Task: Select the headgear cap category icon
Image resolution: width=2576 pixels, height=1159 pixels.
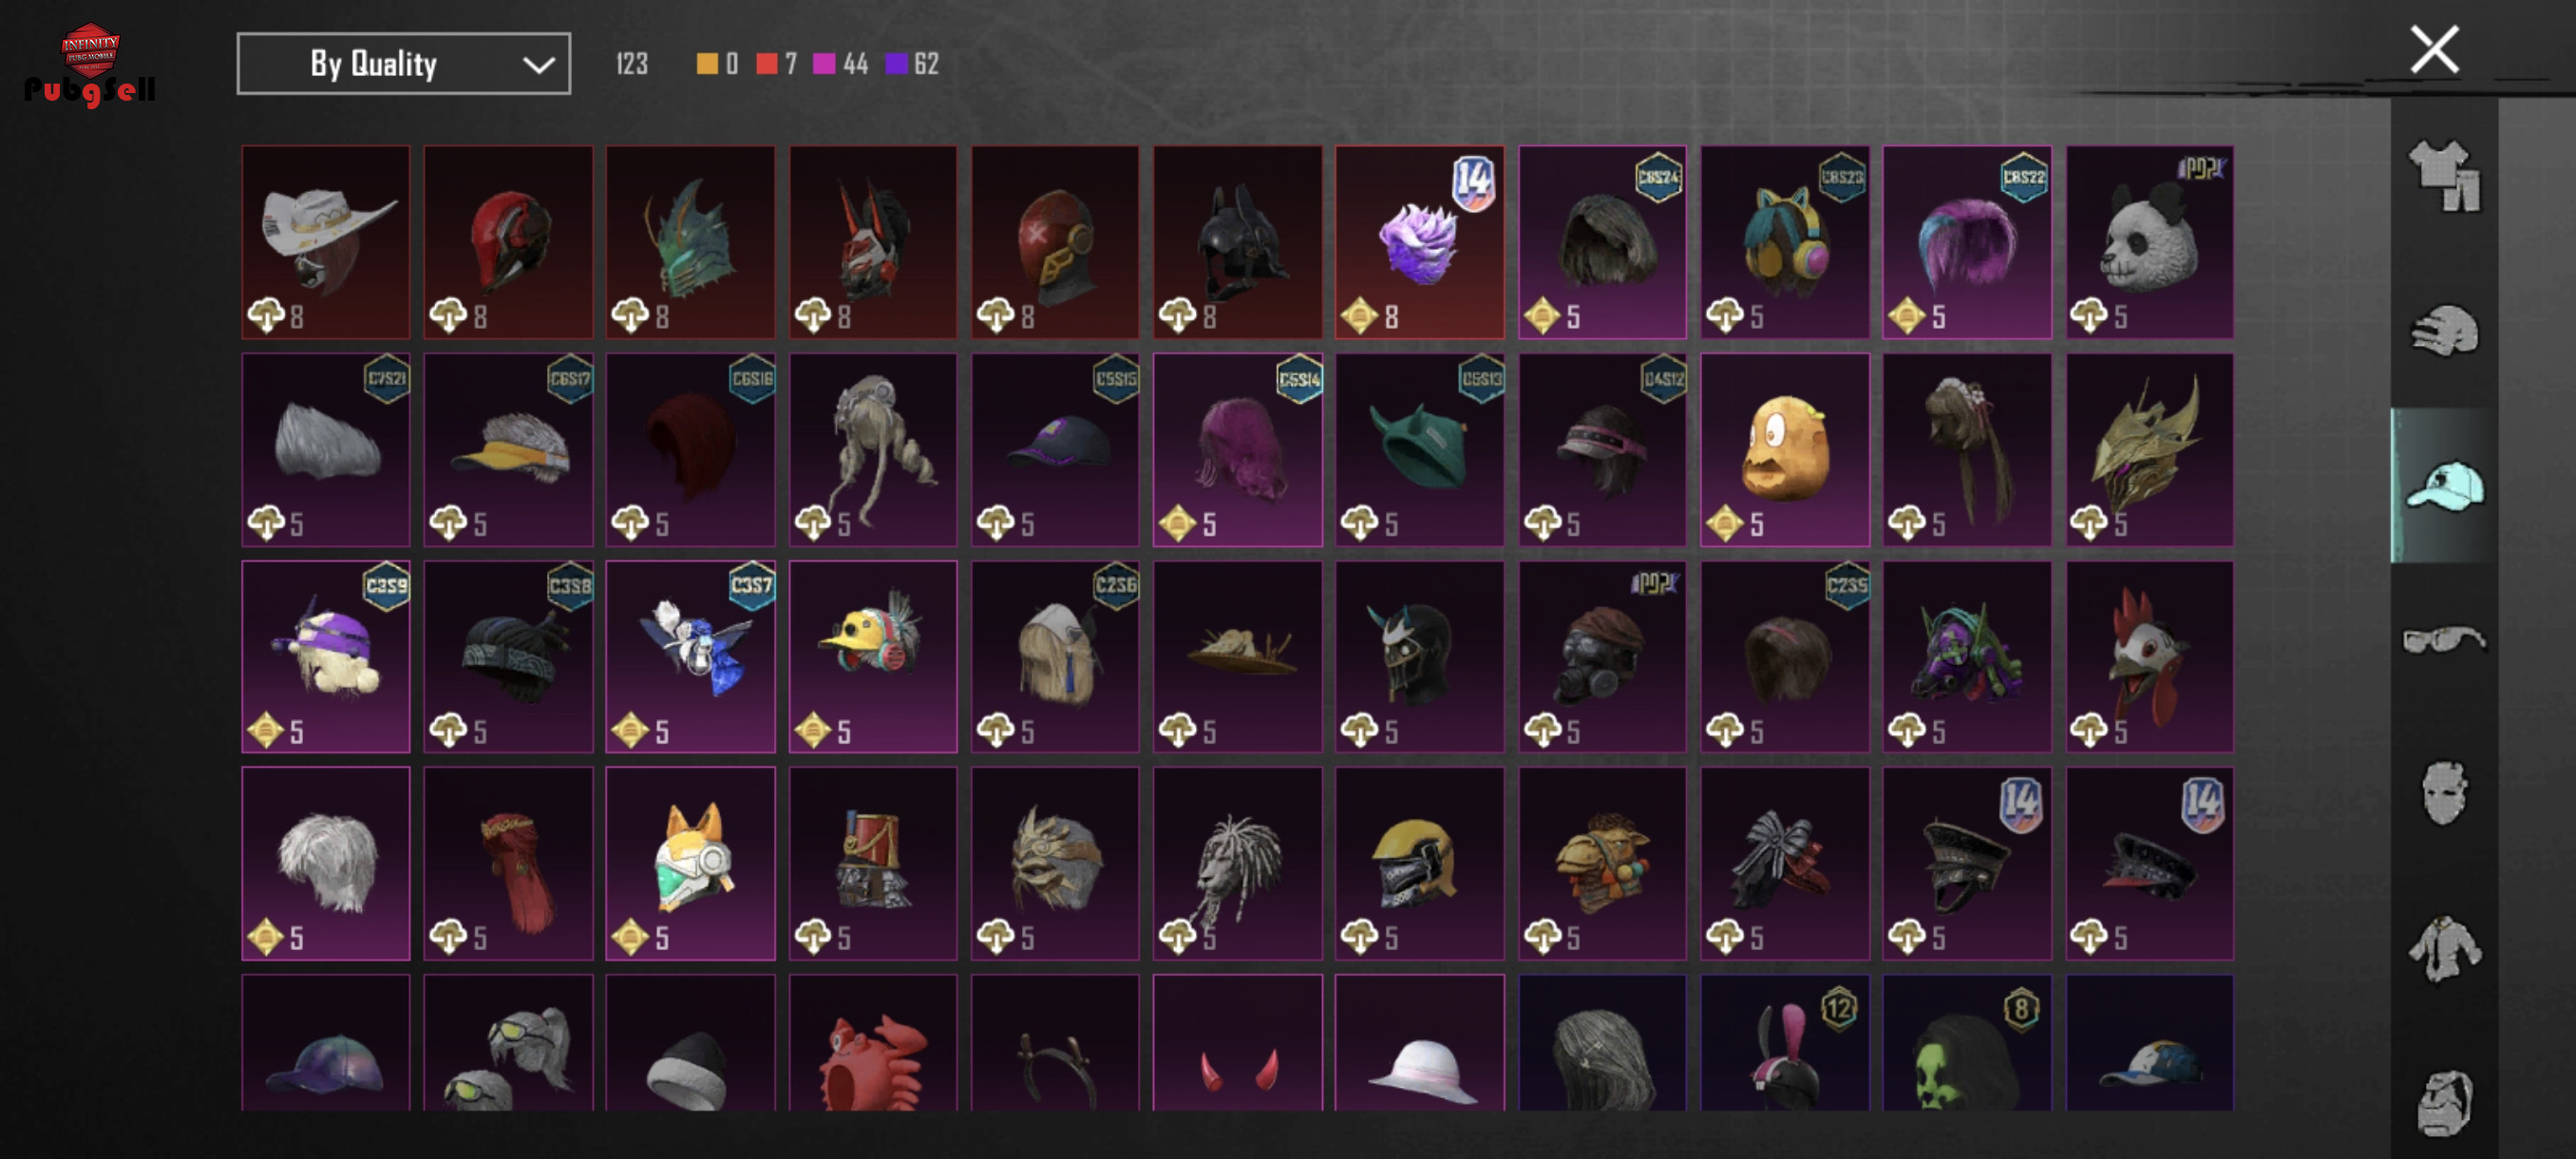Action: pos(2444,486)
